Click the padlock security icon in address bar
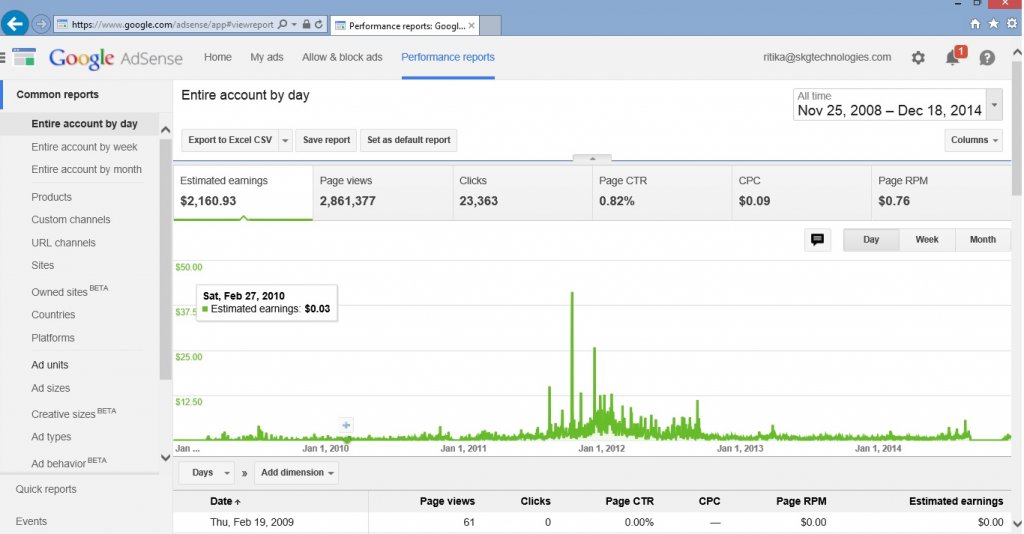 [306, 24]
